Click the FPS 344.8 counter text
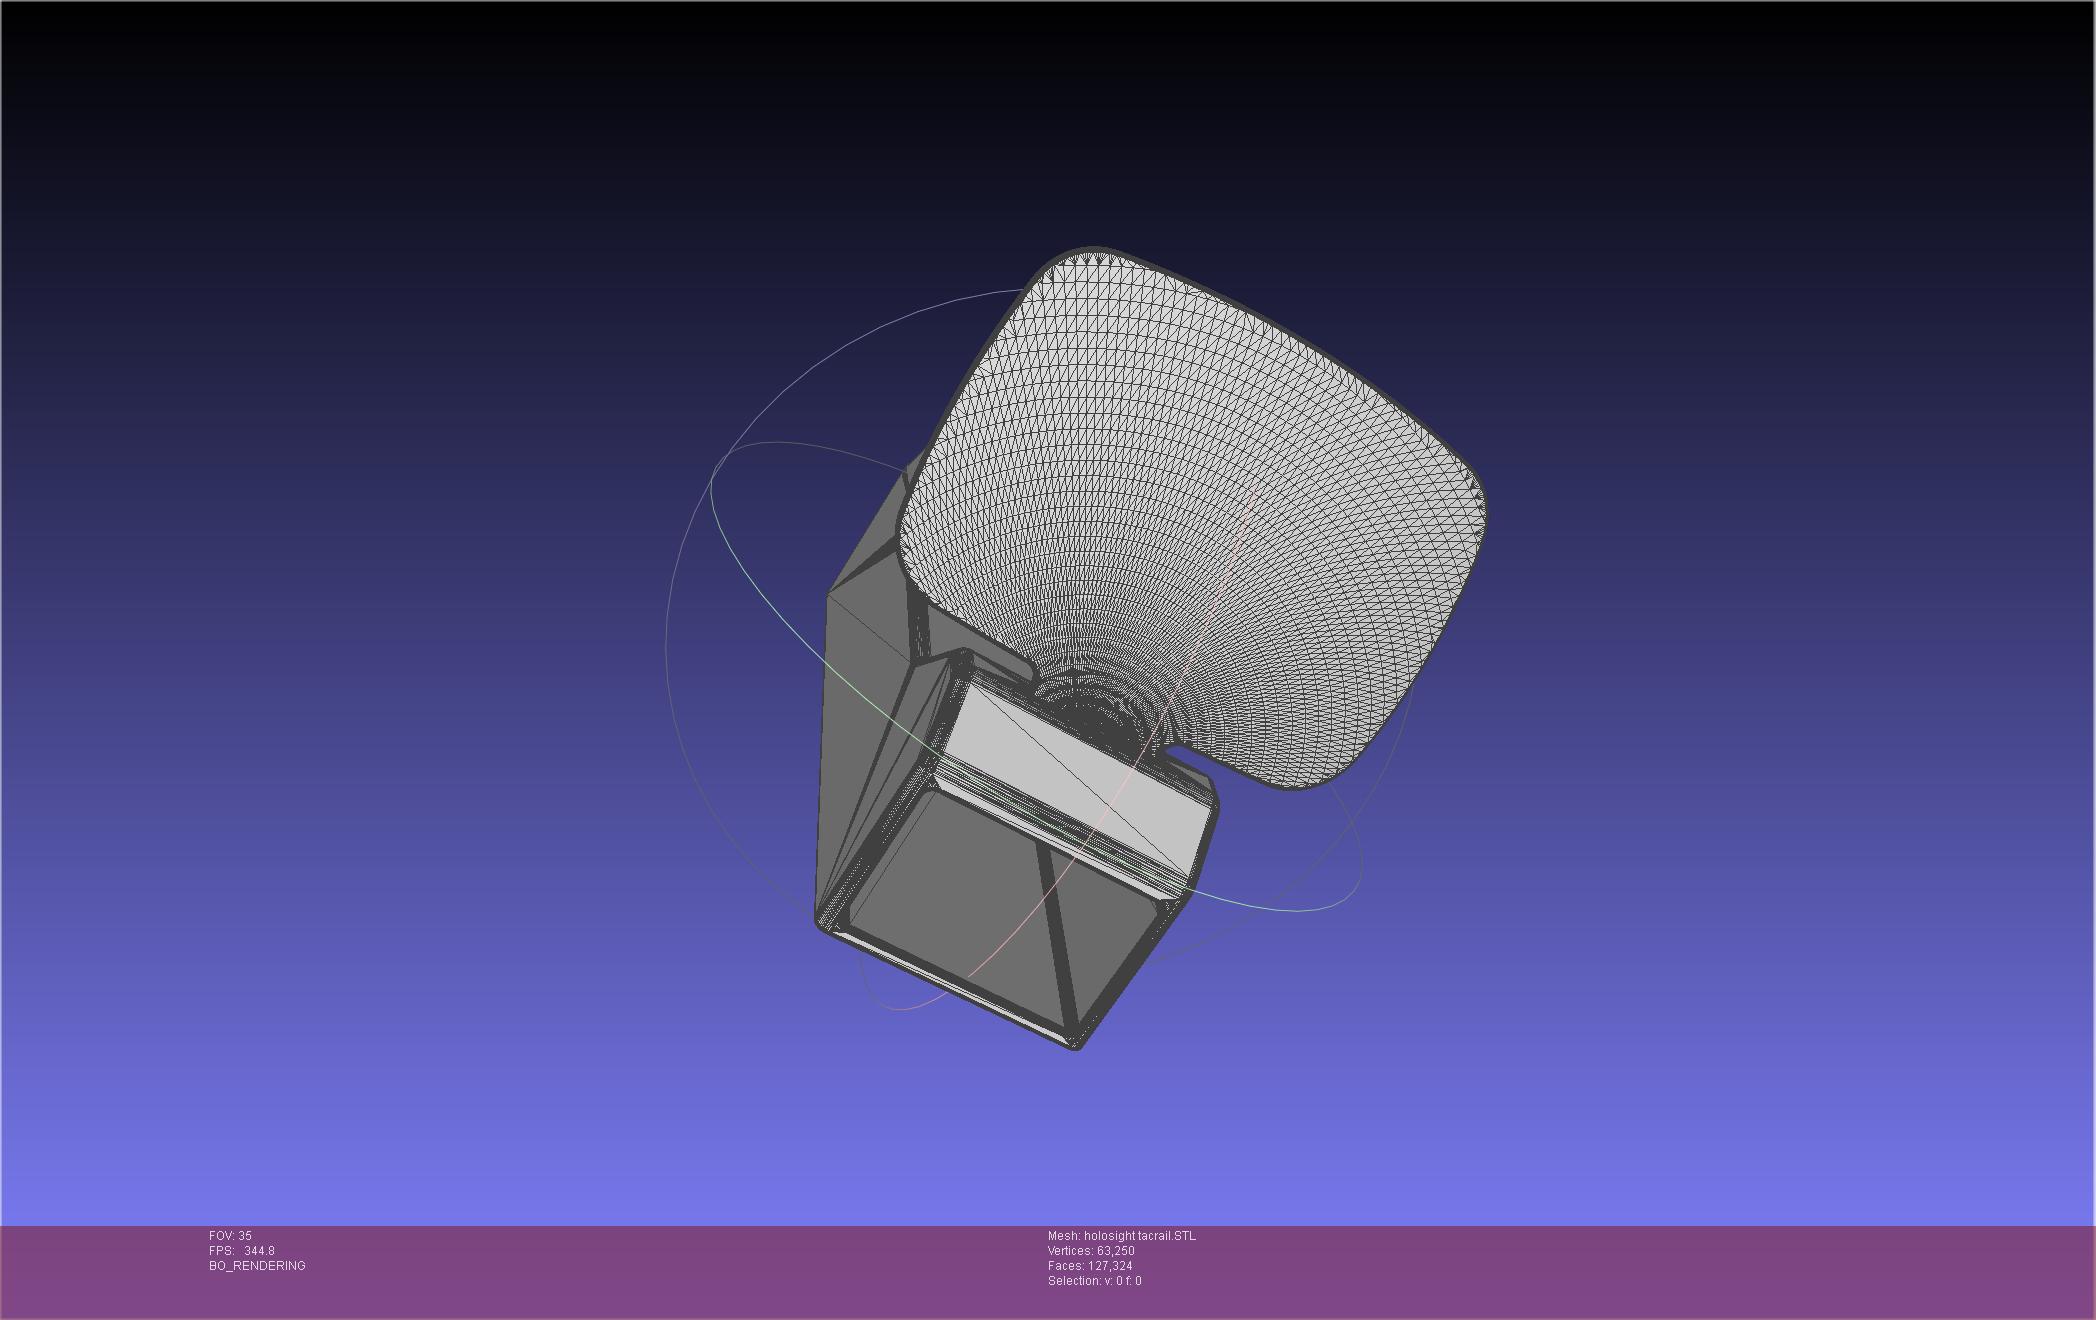This screenshot has height=1320, width=2096. [241, 1251]
